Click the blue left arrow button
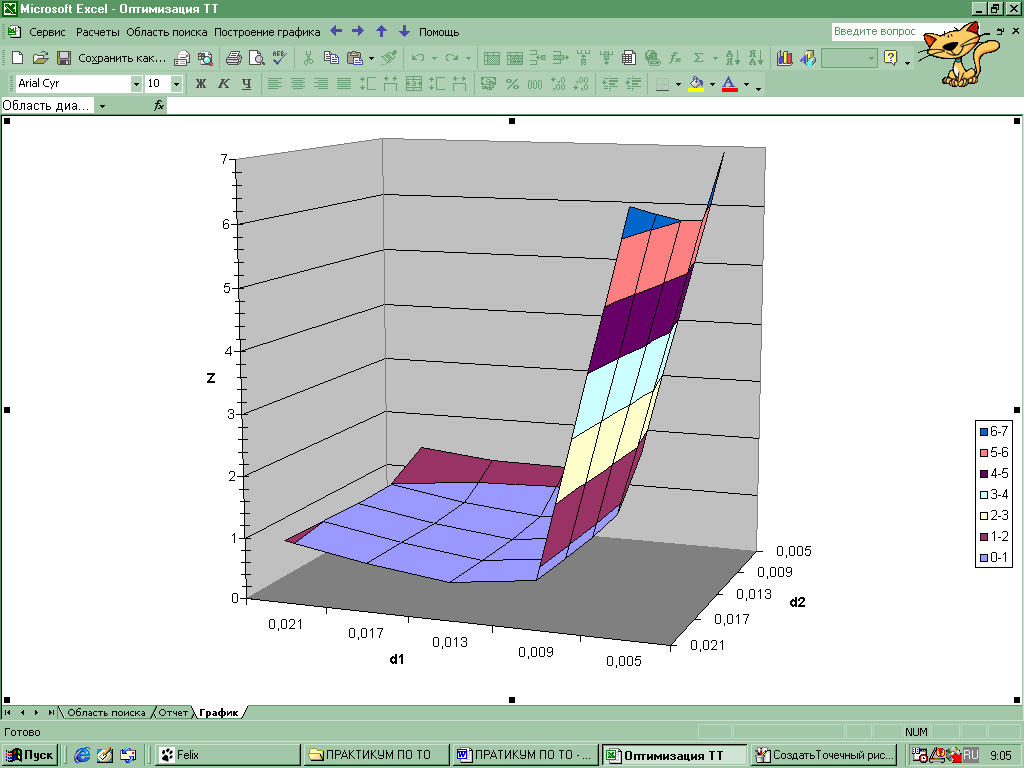The width and height of the screenshot is (1024, 768). 336,31
